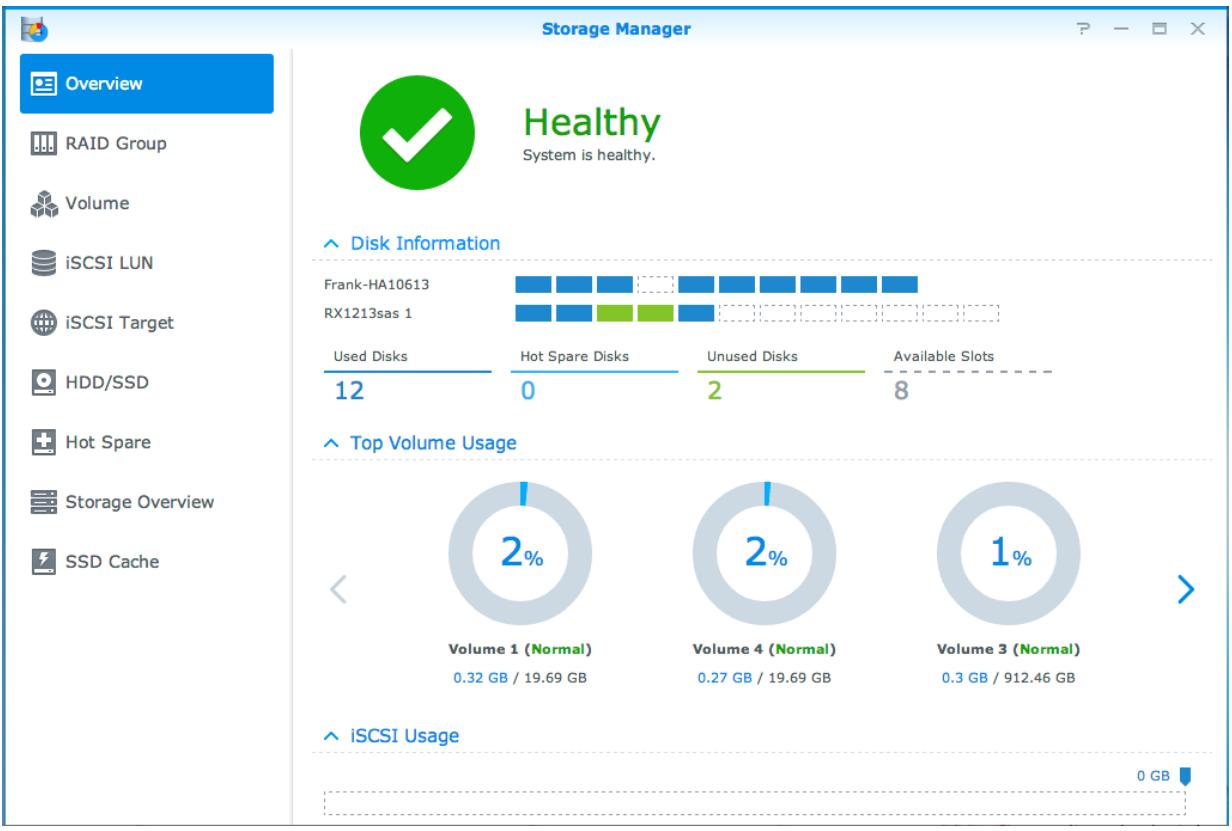This screenshot has height=831, width=1232.
Task: Show next volumes with right arrow
Action: pos(1186,590)
